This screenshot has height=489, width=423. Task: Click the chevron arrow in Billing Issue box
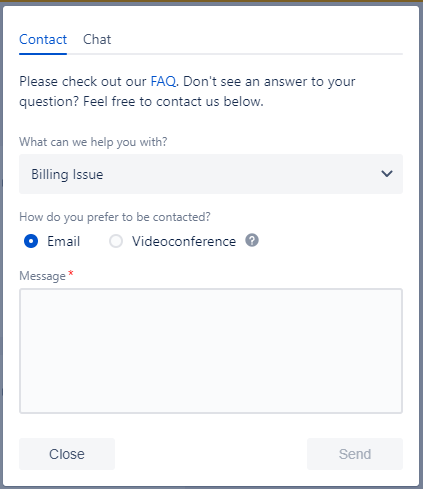[x=387, y=174]
